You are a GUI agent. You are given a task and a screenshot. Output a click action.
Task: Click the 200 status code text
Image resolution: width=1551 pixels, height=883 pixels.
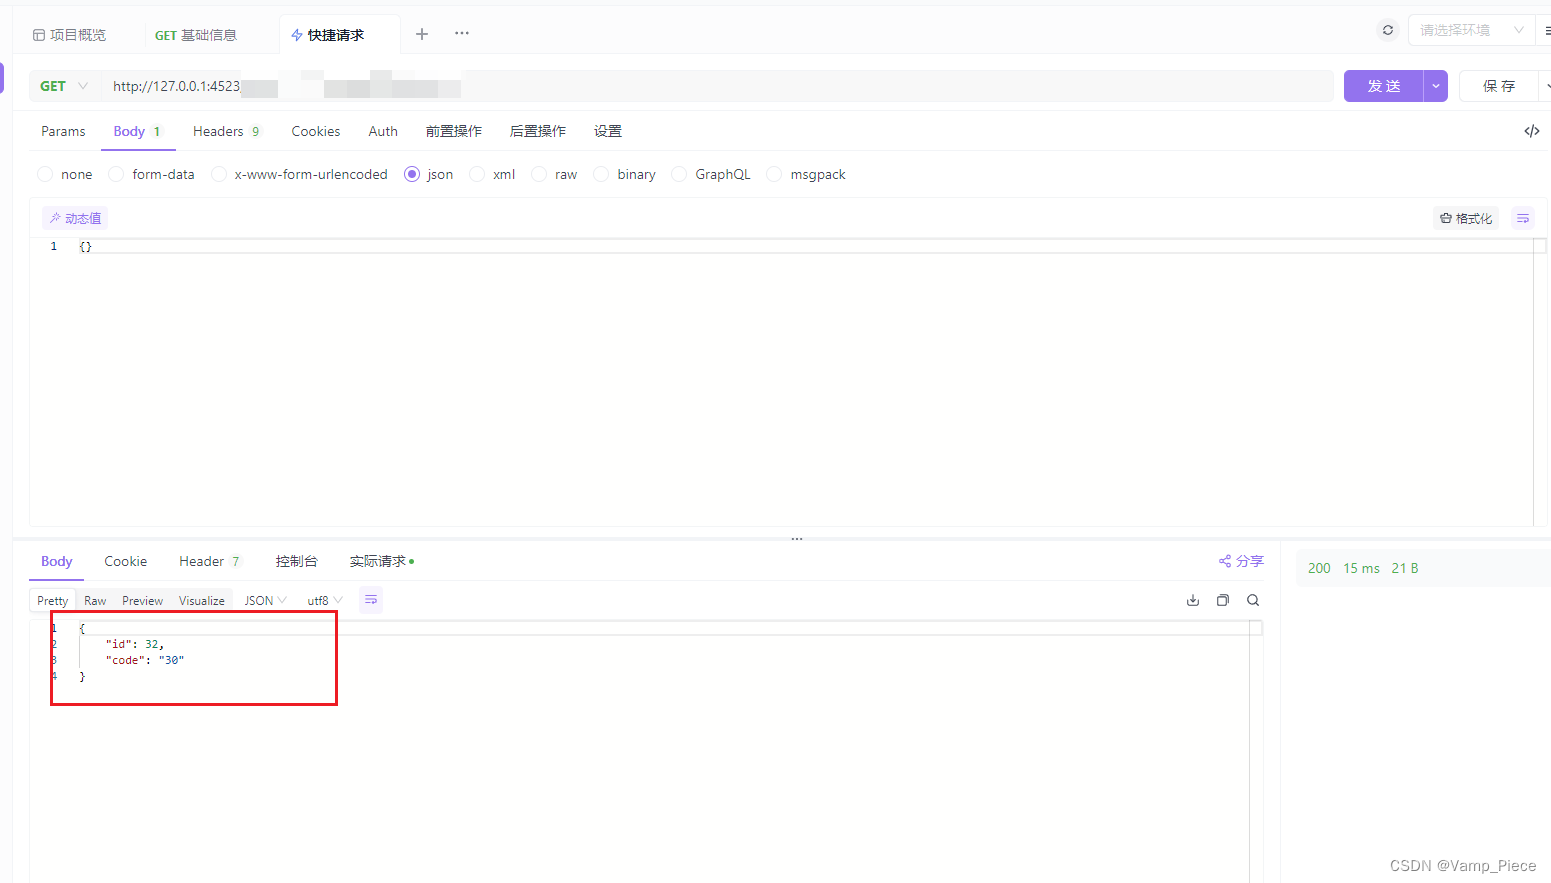tap(1319, 568)
